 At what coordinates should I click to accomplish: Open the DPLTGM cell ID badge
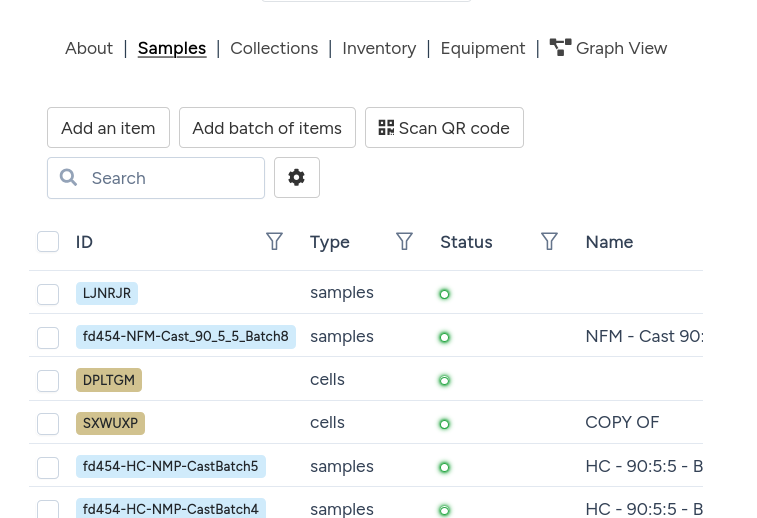click(x=109, y=380)
